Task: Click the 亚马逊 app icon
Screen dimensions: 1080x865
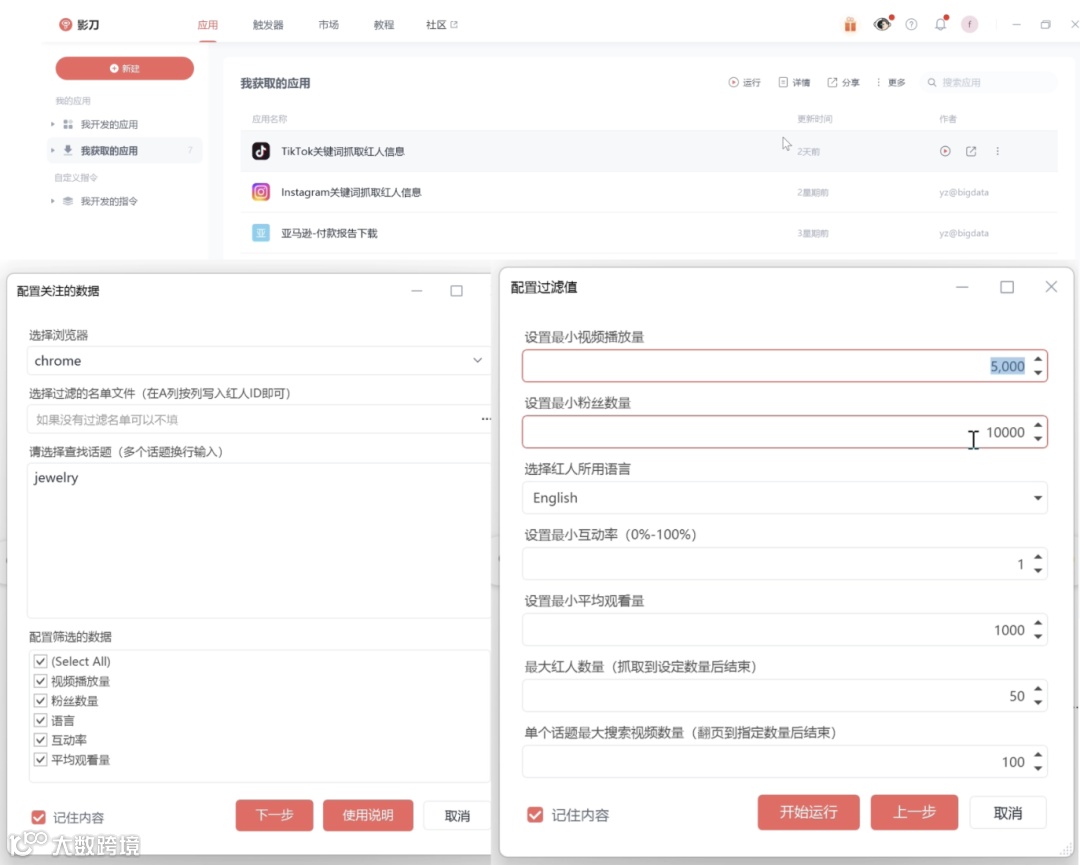Action: [x=260, y=233]
